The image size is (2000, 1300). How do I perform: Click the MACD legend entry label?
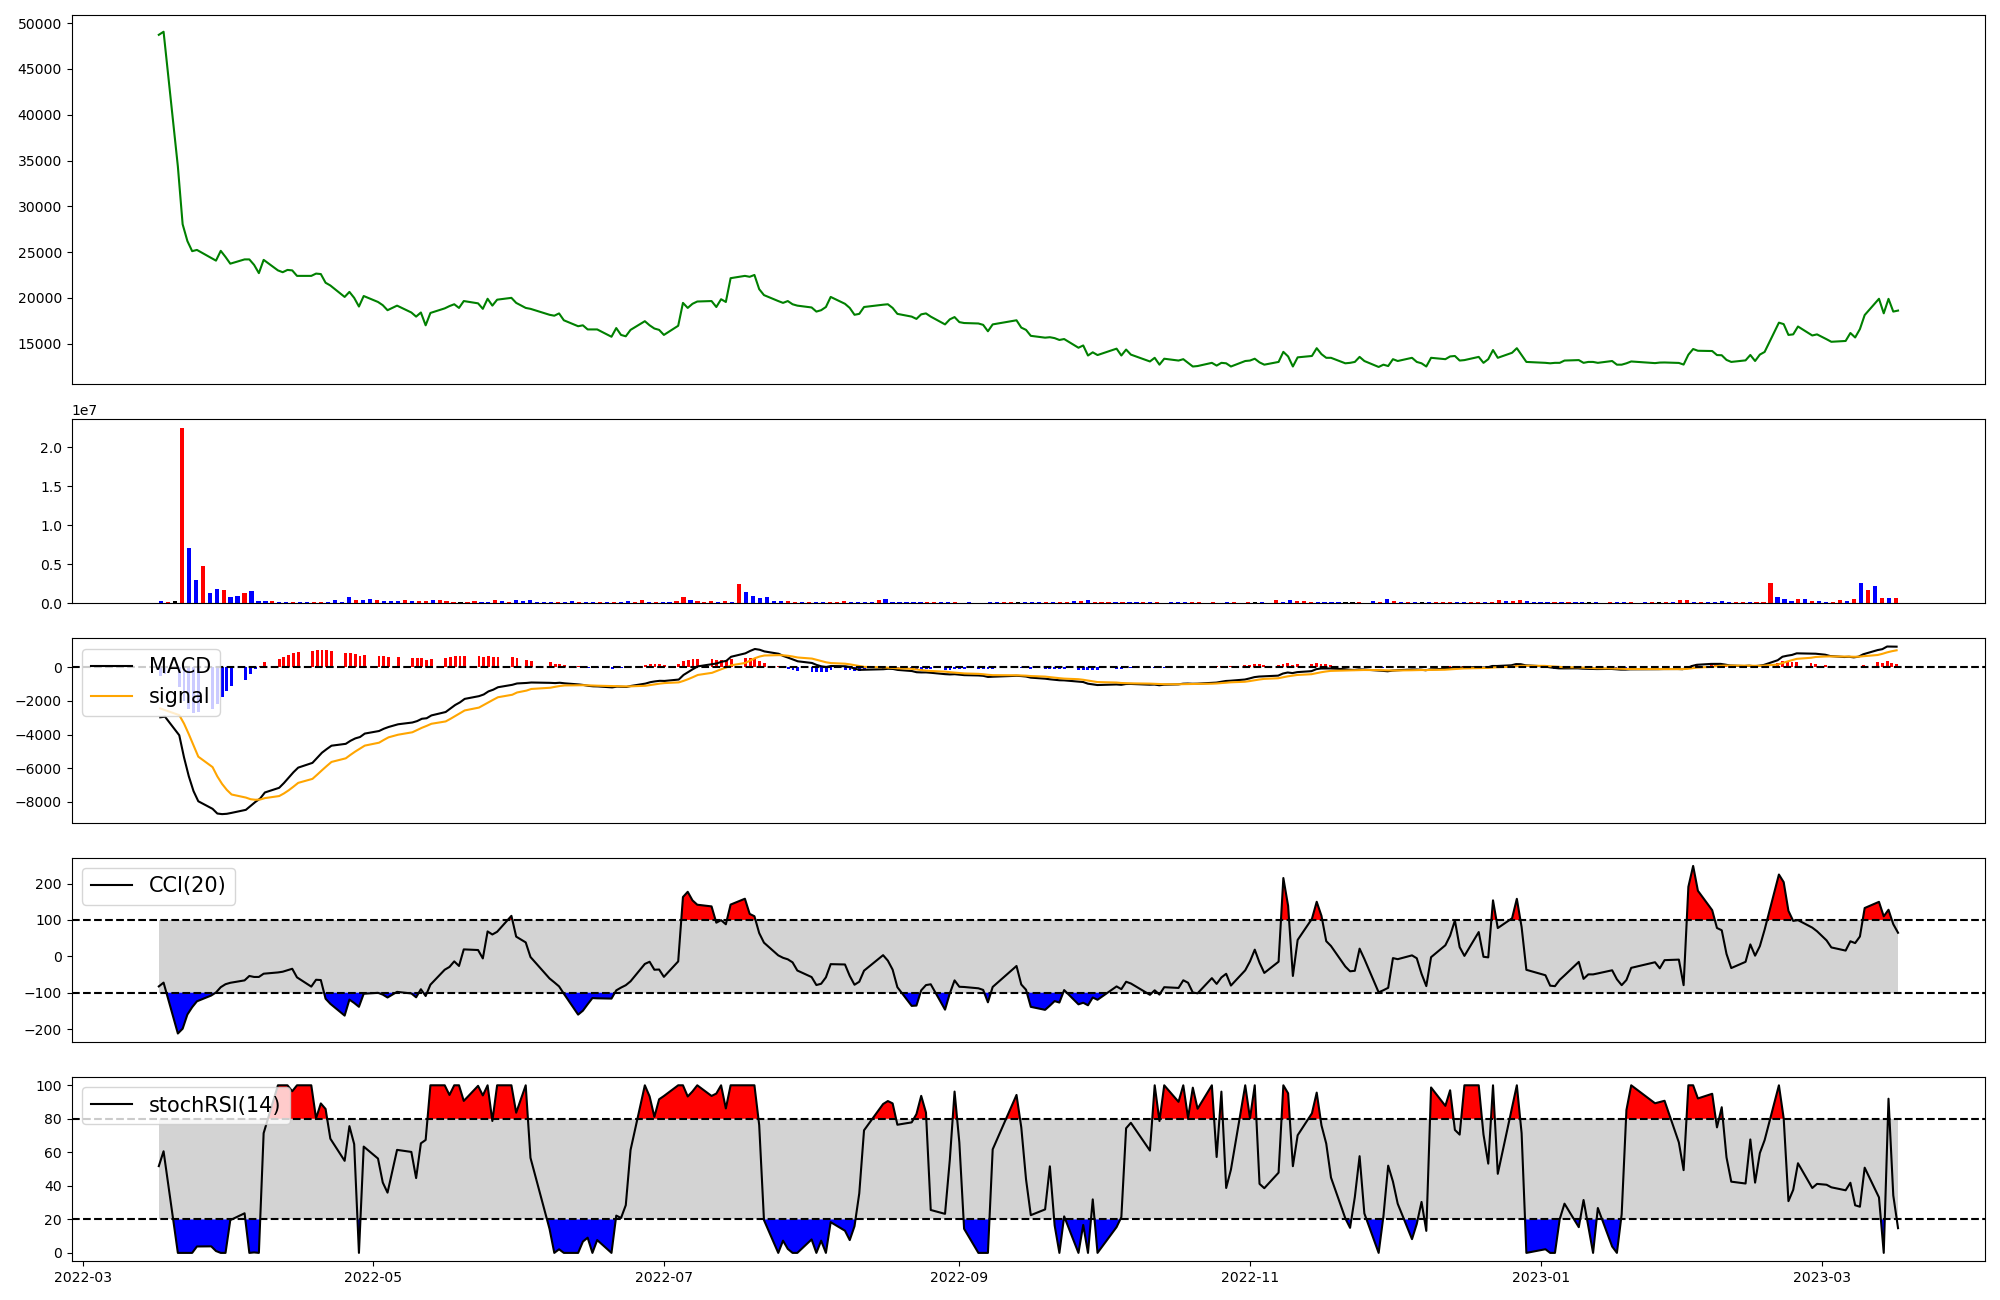(x=179, y=666)
